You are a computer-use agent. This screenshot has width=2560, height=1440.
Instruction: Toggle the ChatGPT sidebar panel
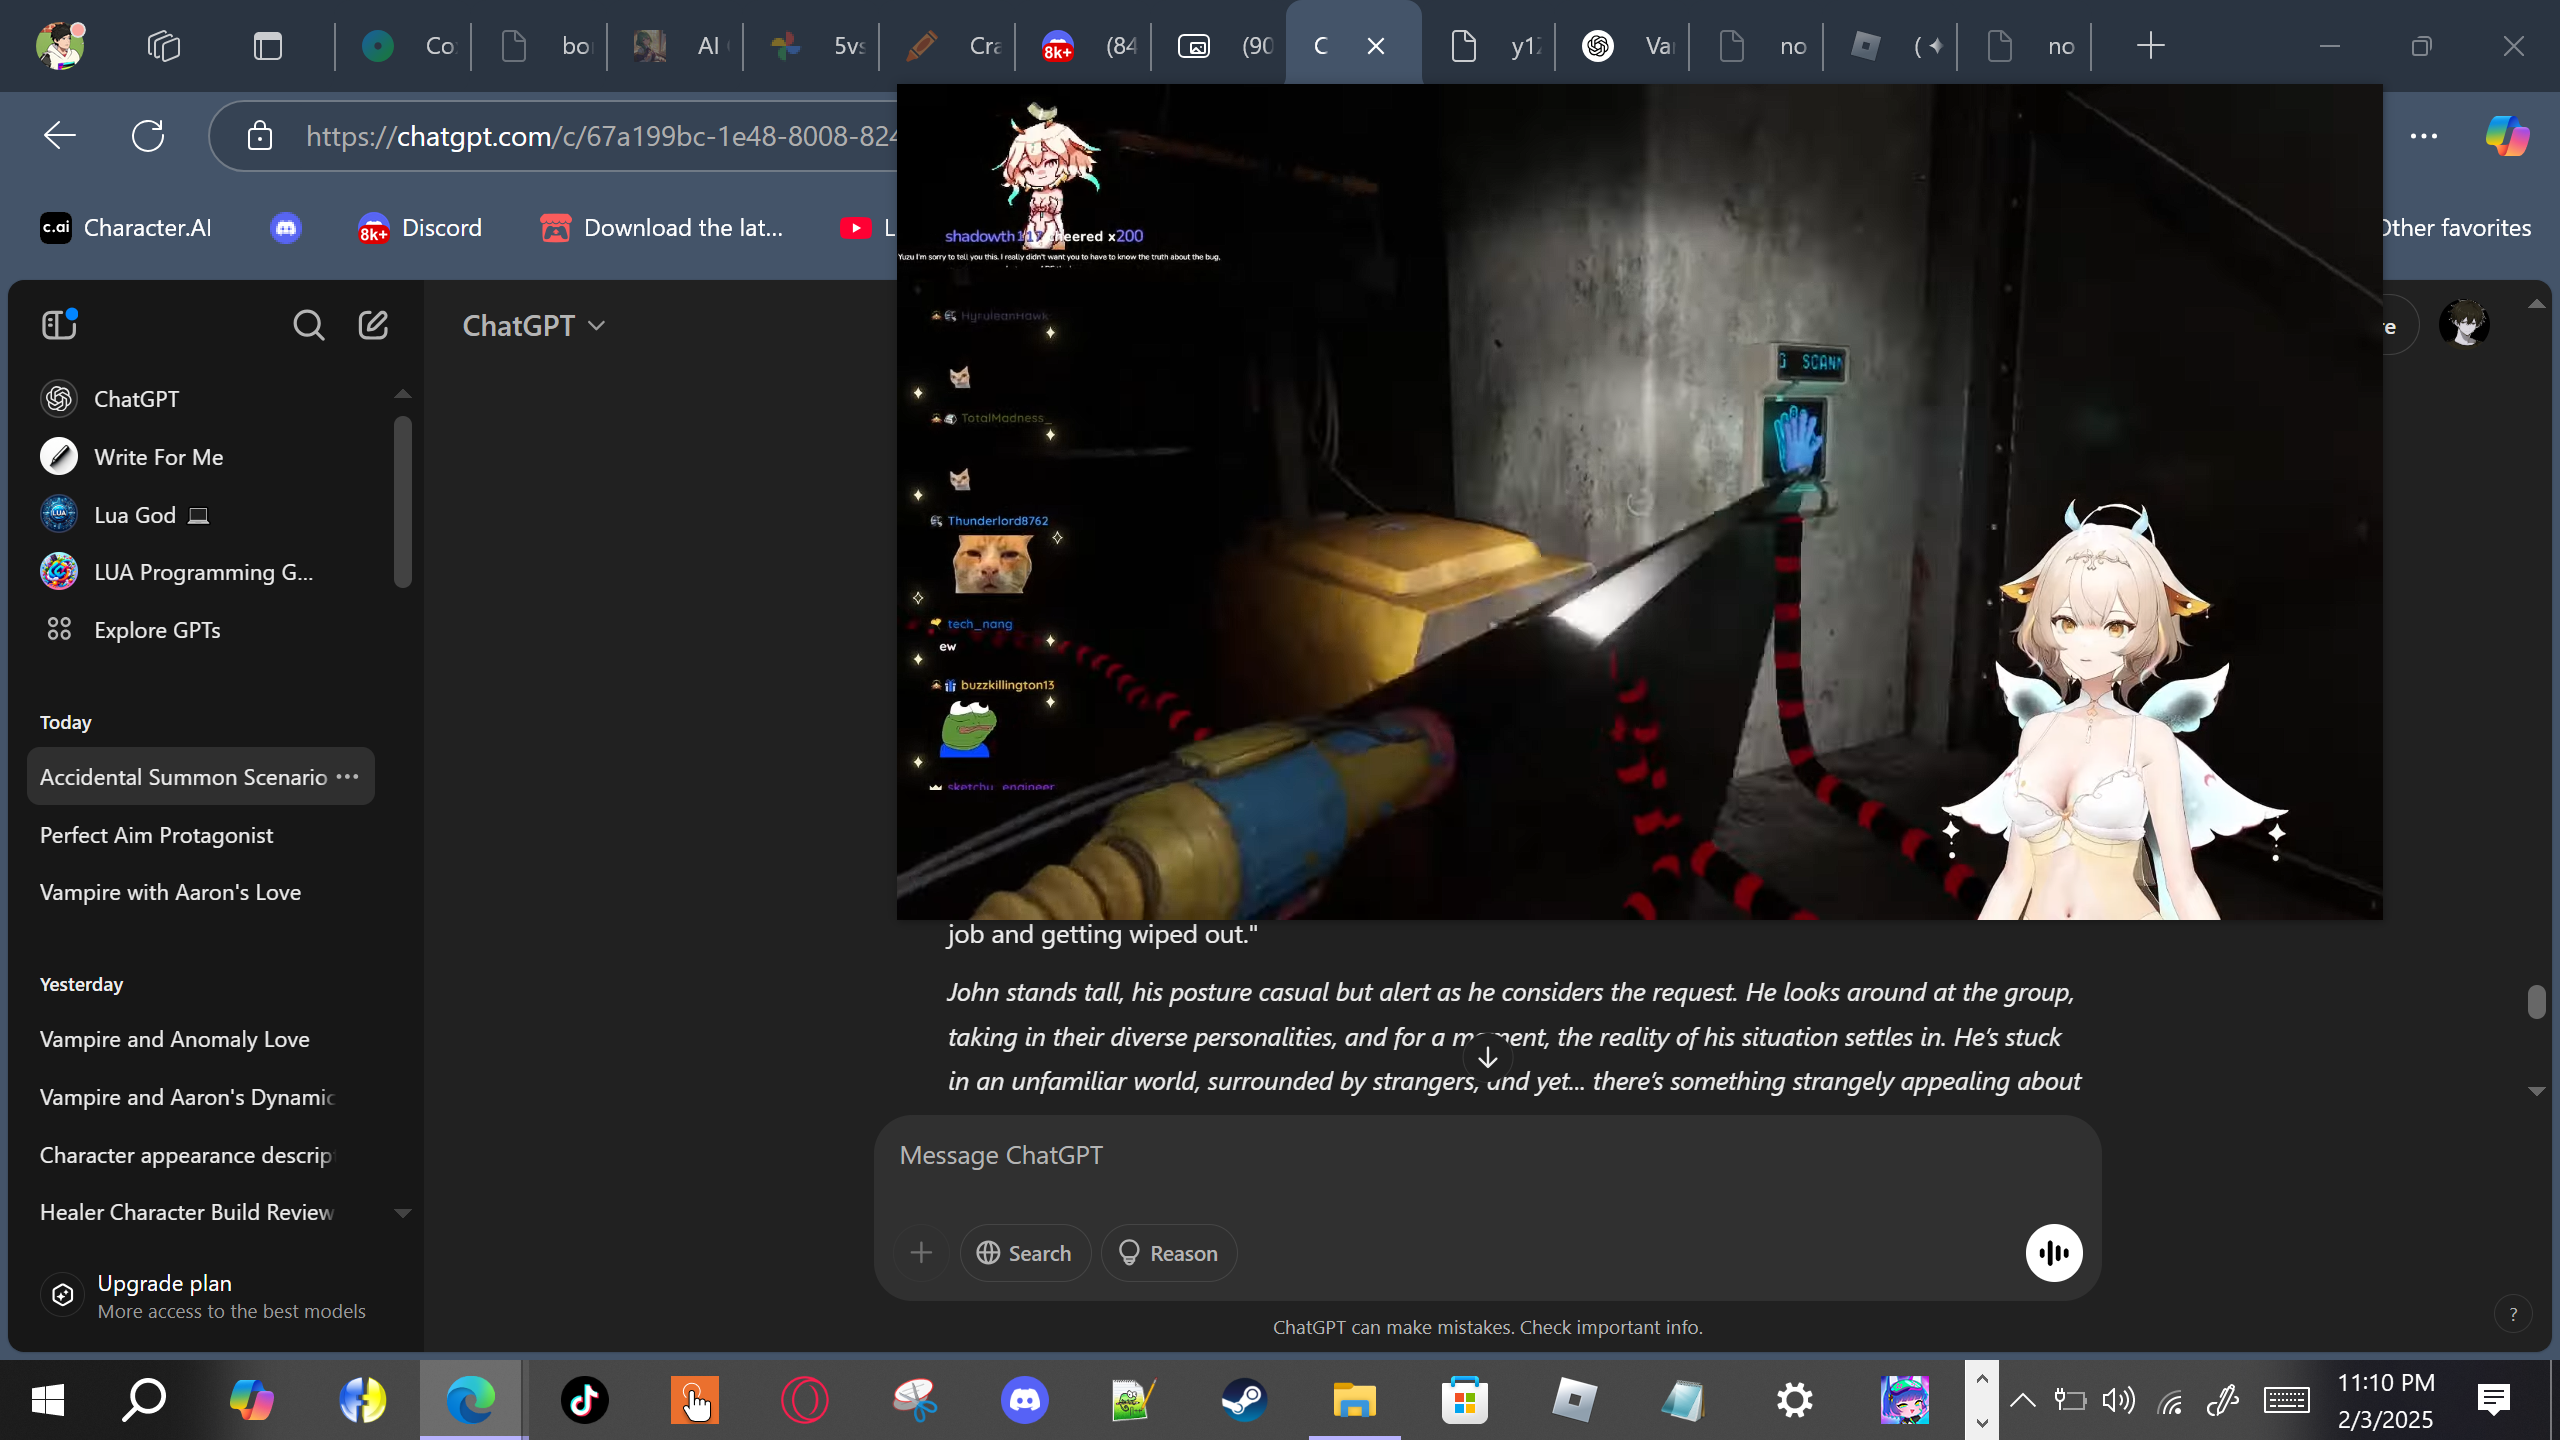pyautogui.click(x=59, y=325)
